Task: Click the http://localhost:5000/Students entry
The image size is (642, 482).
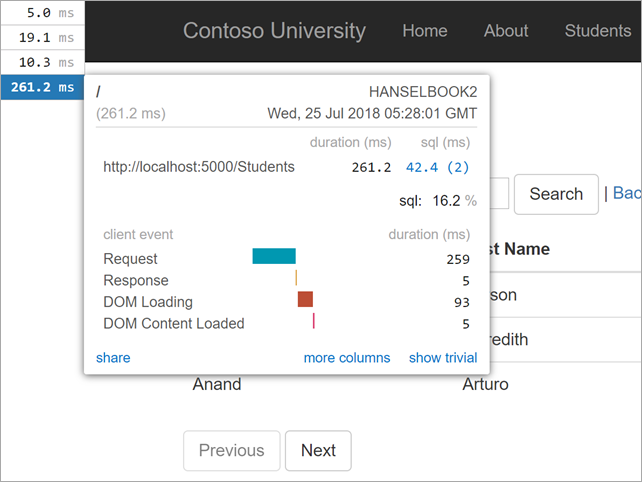Action: click(199, 167)
